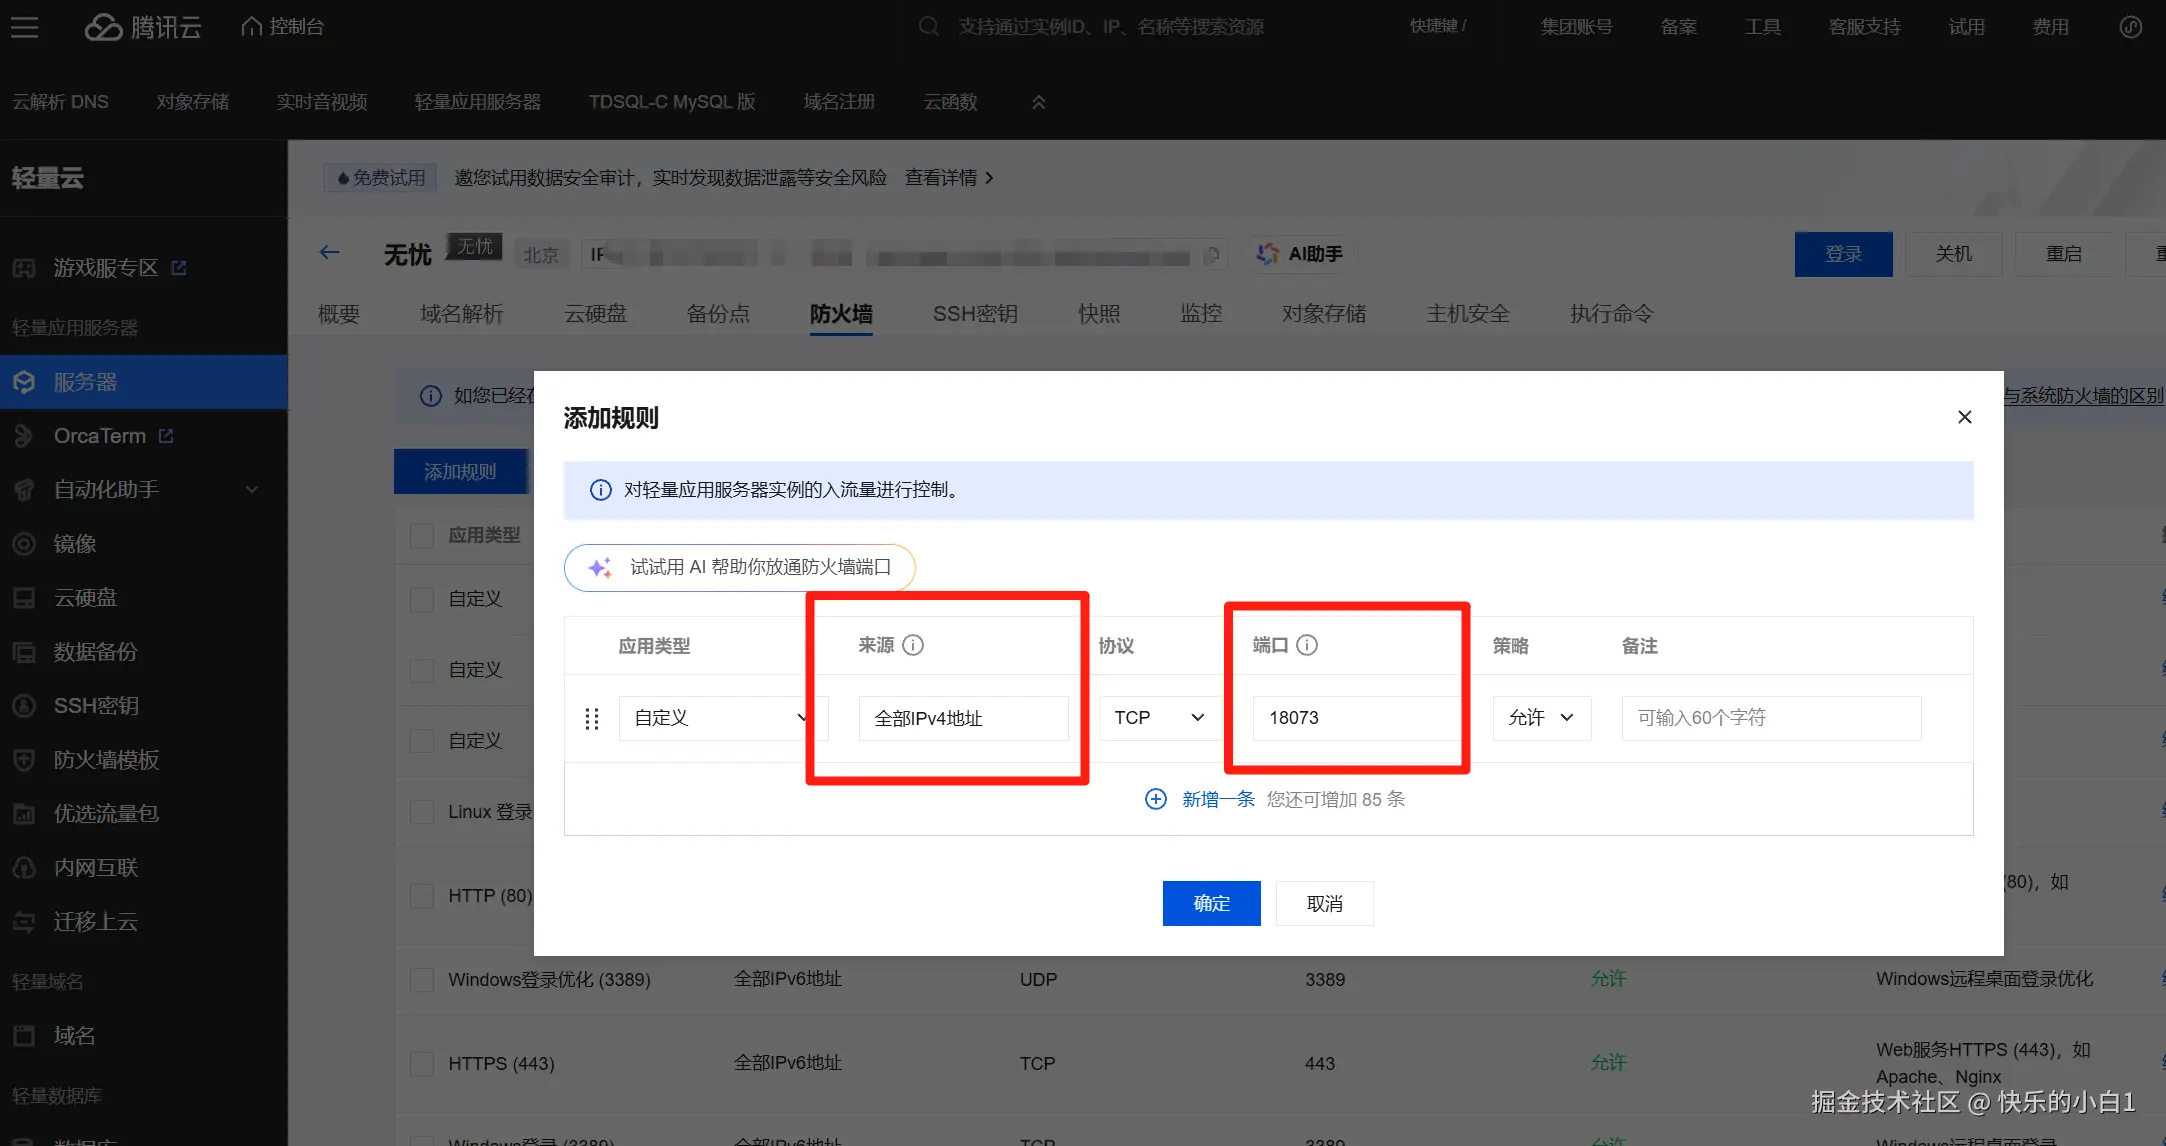Toggle the 应用类型 header select-all checkbox
The height and width of the screenshot is (1146, 2166).
[x=422, y=535]
